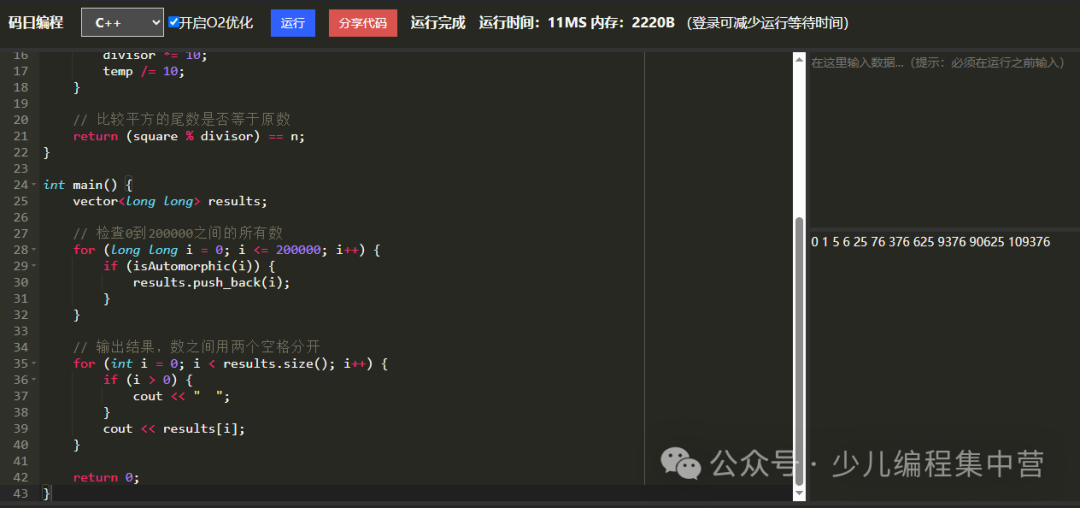Toggle the 开启O2优化 checkbox

(x=174, y=22)
